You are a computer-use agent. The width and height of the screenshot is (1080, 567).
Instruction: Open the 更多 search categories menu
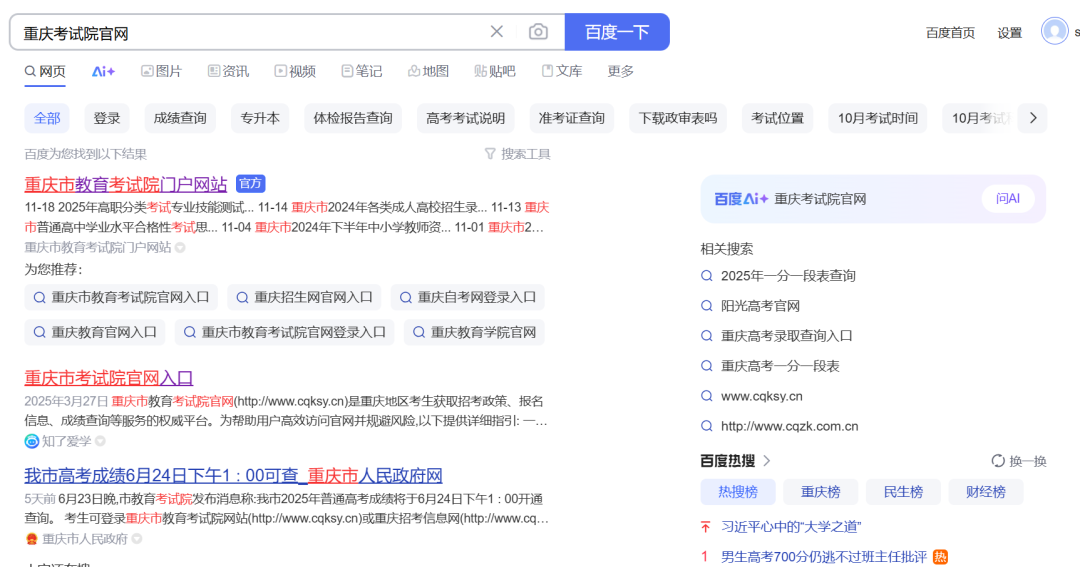click(x=621, y=71)
